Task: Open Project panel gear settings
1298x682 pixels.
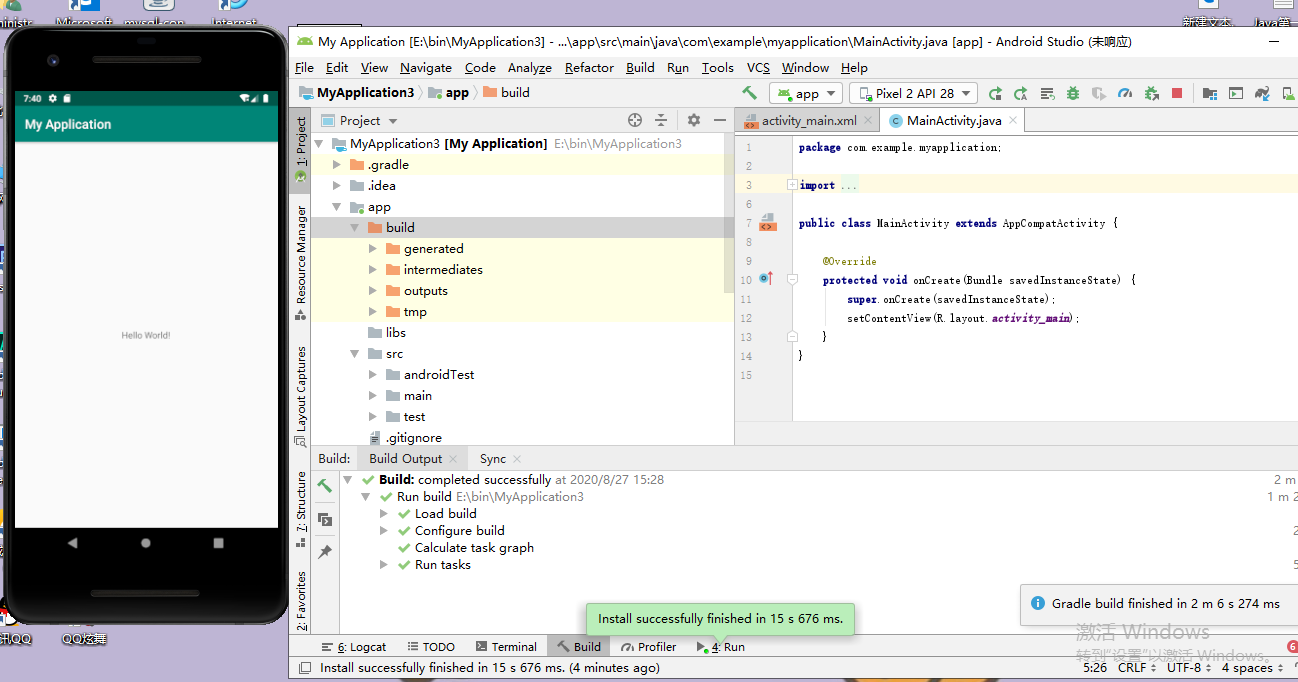Action: (x=694, y=120)
